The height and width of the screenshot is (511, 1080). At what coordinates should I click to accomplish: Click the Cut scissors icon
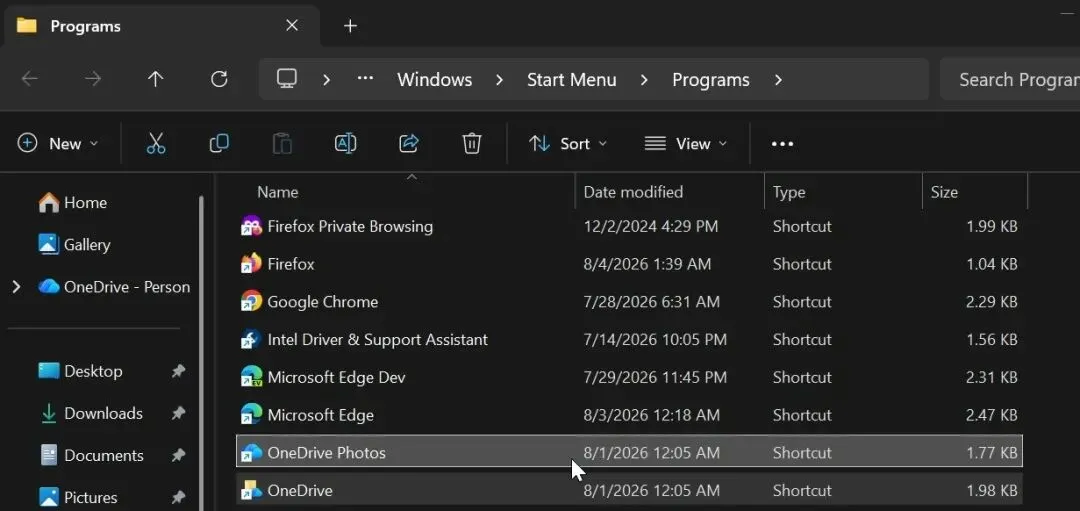[x=156, y=143]
